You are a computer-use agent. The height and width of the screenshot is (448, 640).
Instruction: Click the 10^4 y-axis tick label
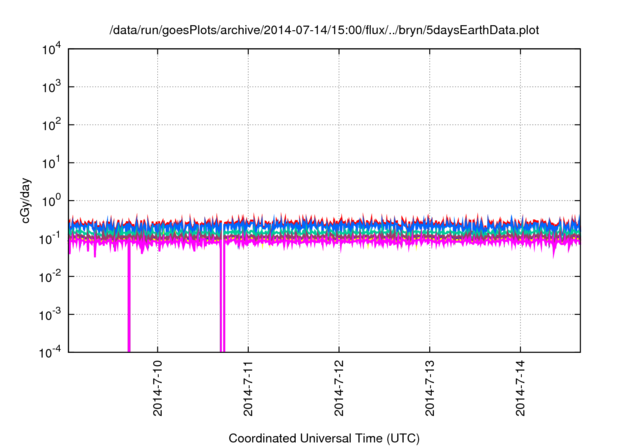point(51,50)
